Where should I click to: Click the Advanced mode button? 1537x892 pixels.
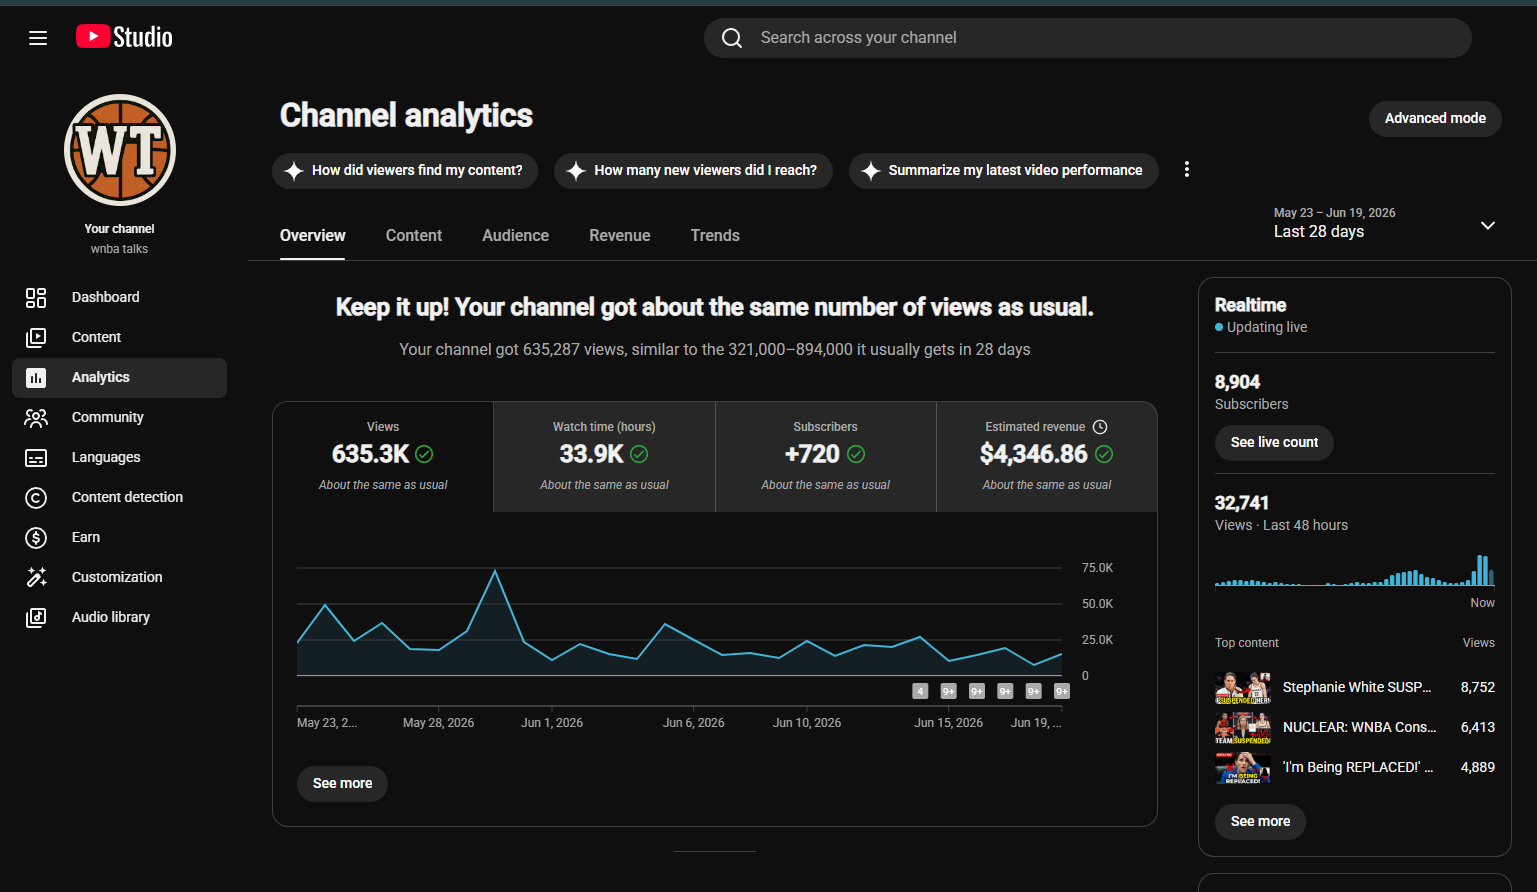point(1435,118)
